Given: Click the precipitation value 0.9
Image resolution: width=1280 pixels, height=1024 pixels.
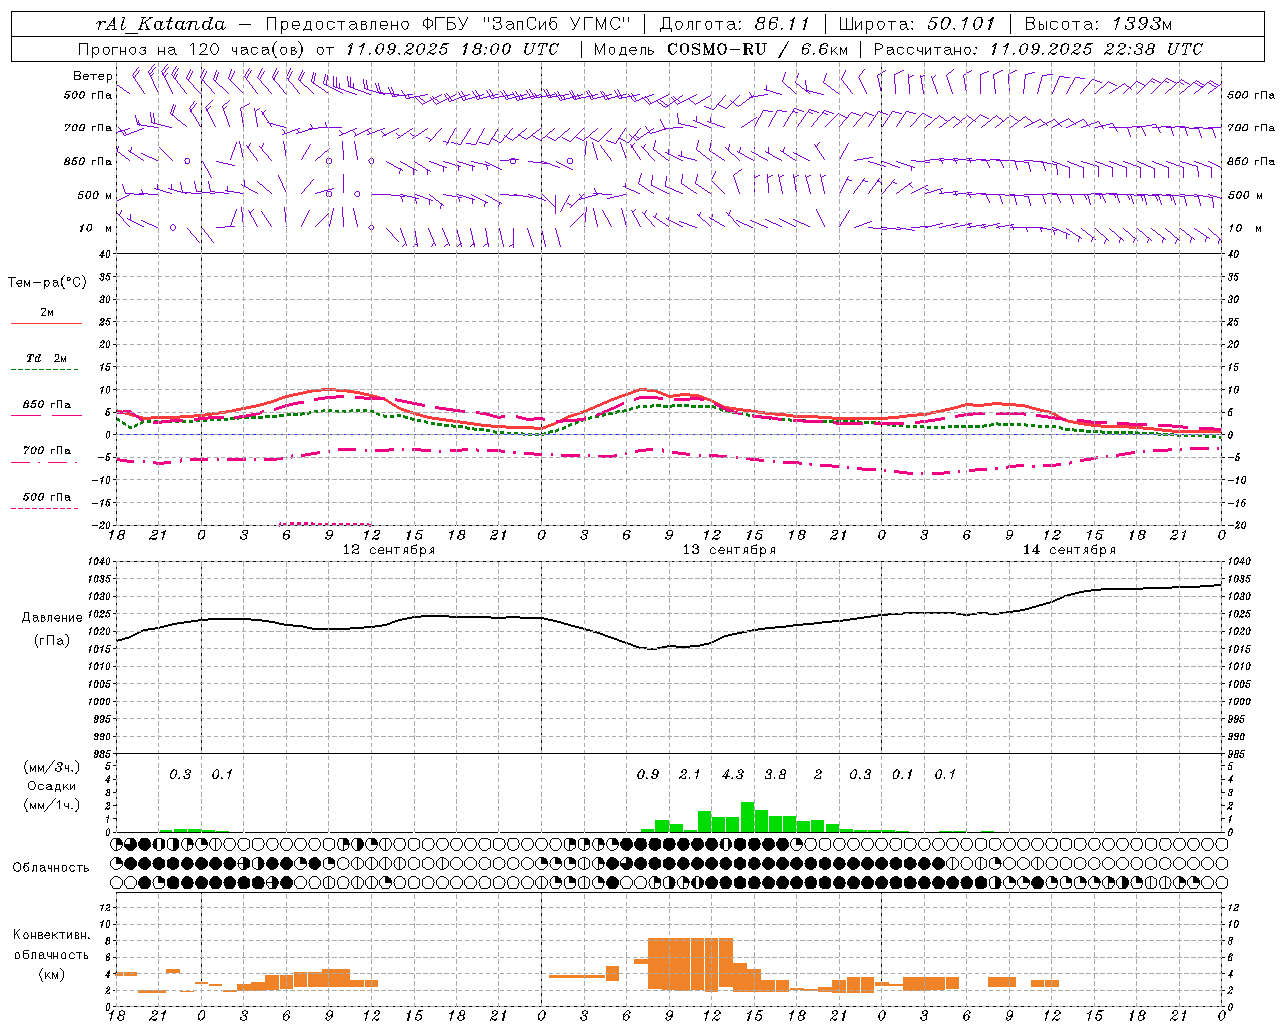Looking at the screenshot, I should 648,775.
